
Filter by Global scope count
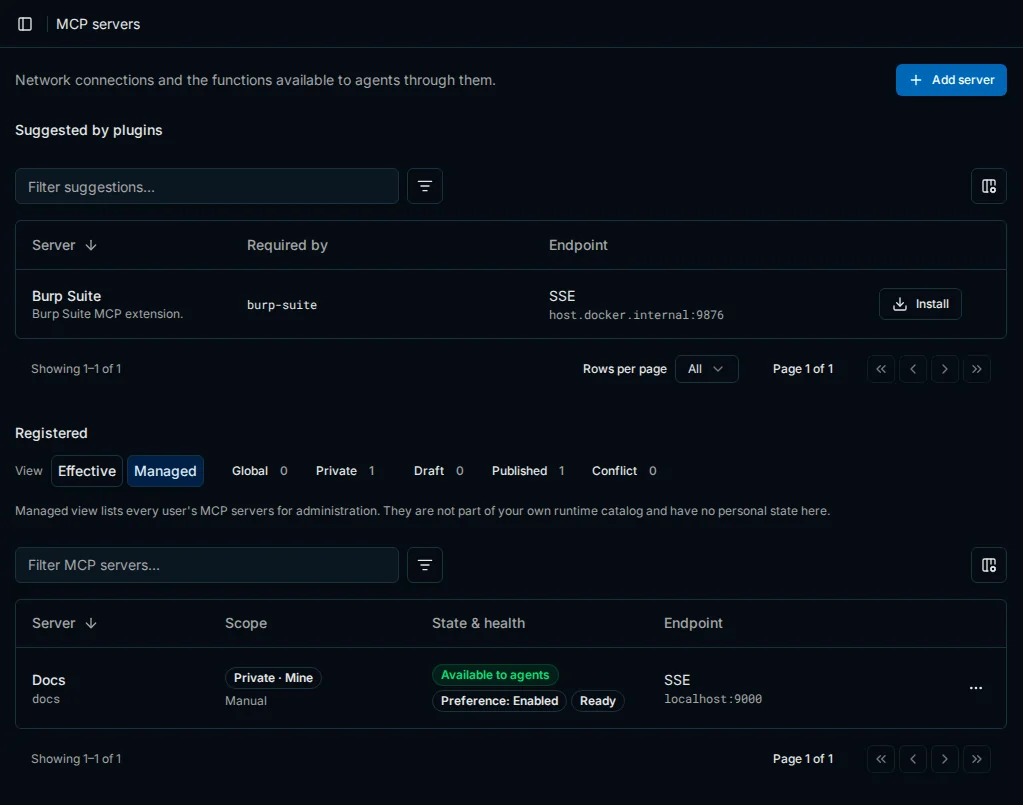click(x=260, y=471)
